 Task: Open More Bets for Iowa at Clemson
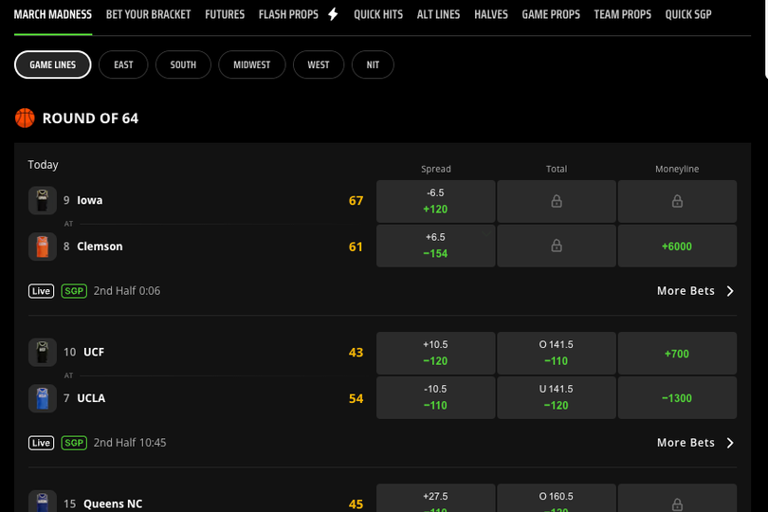coord(686,291)
